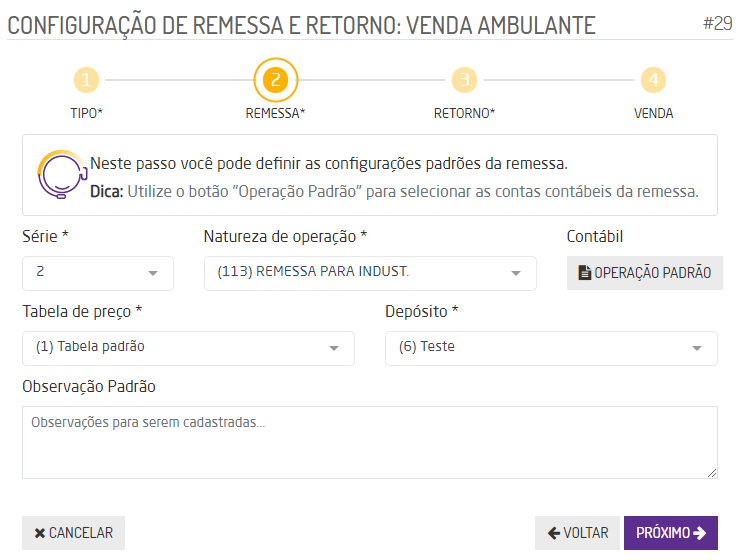Screen dimensions: 740x560
Task: Click the right arrow icon on Próximo
Action: (x=699, y=533)
